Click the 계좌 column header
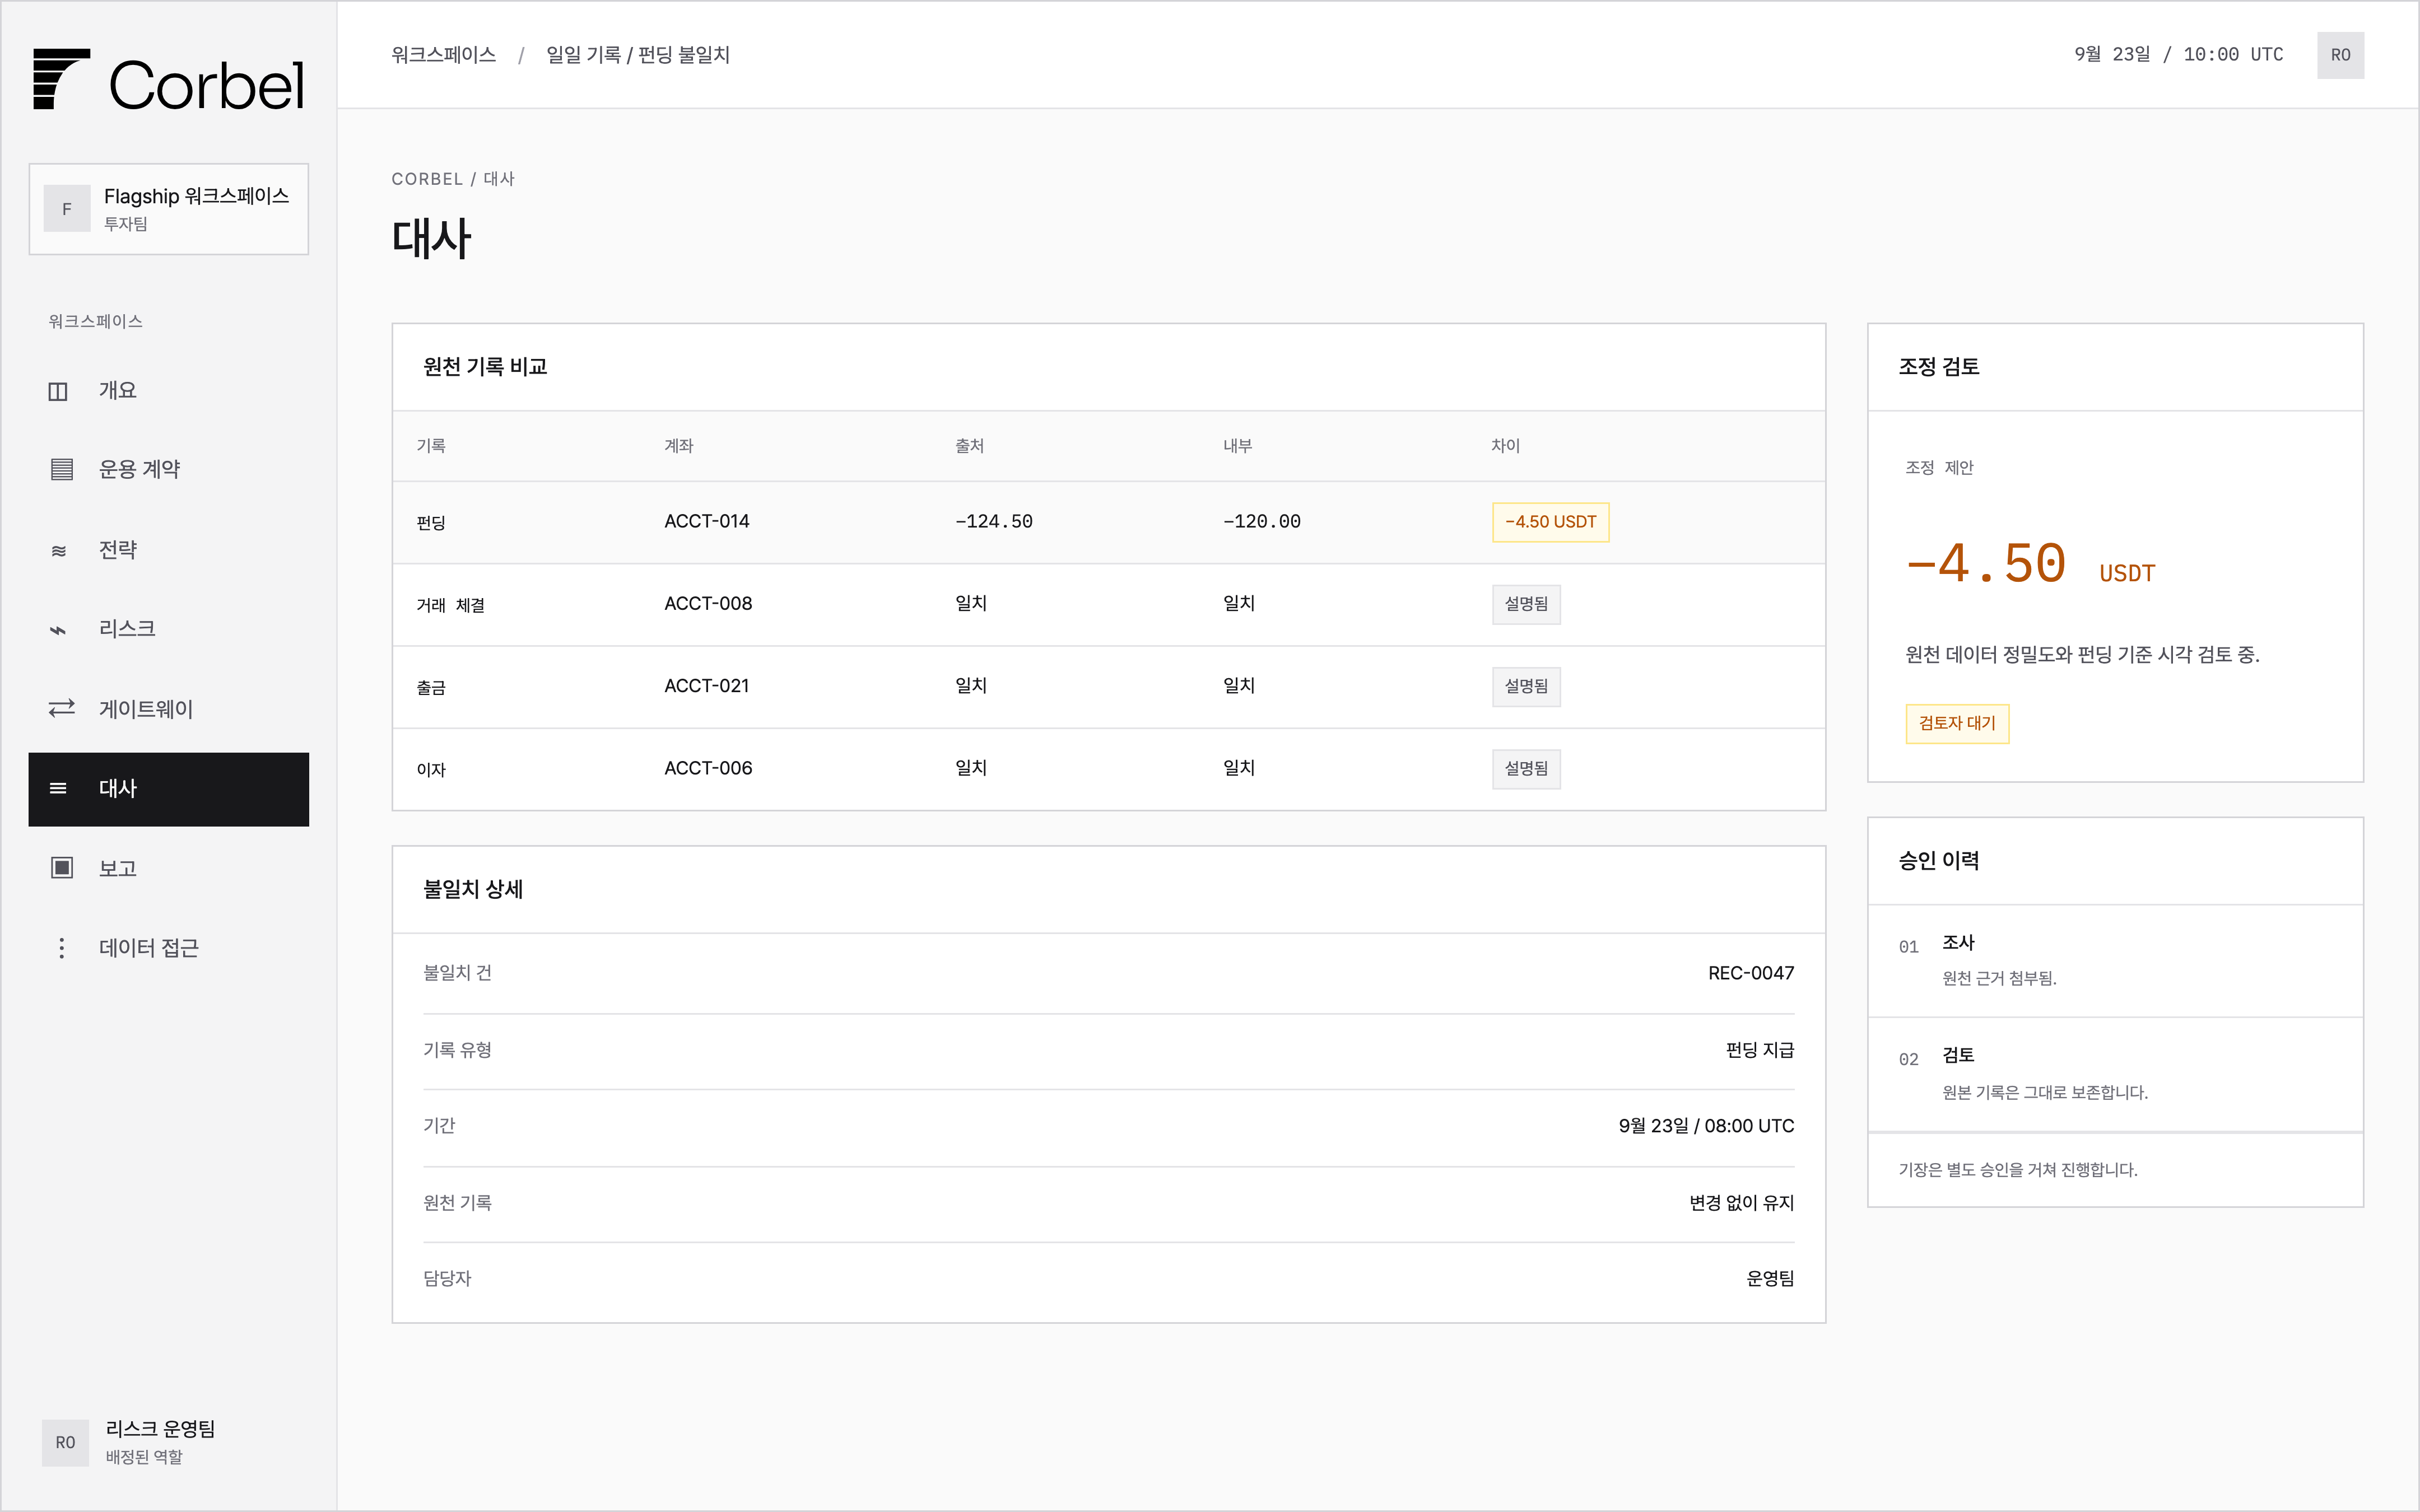The width and height of the screenshot is (2420, 1512). tap(679, 446)
